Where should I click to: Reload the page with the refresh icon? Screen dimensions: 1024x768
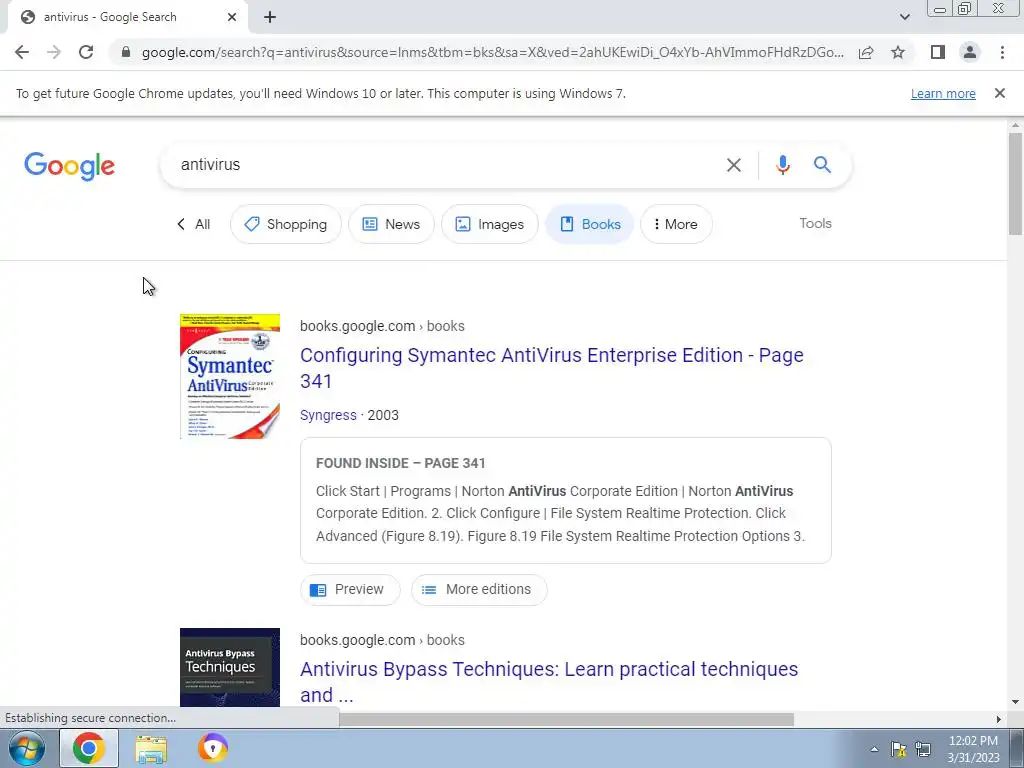86,52
